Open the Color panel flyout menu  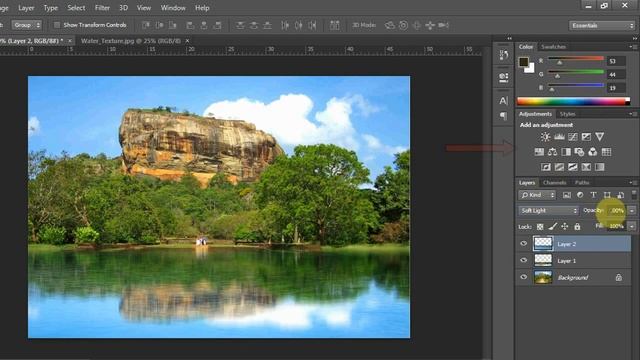coord(633,47)
